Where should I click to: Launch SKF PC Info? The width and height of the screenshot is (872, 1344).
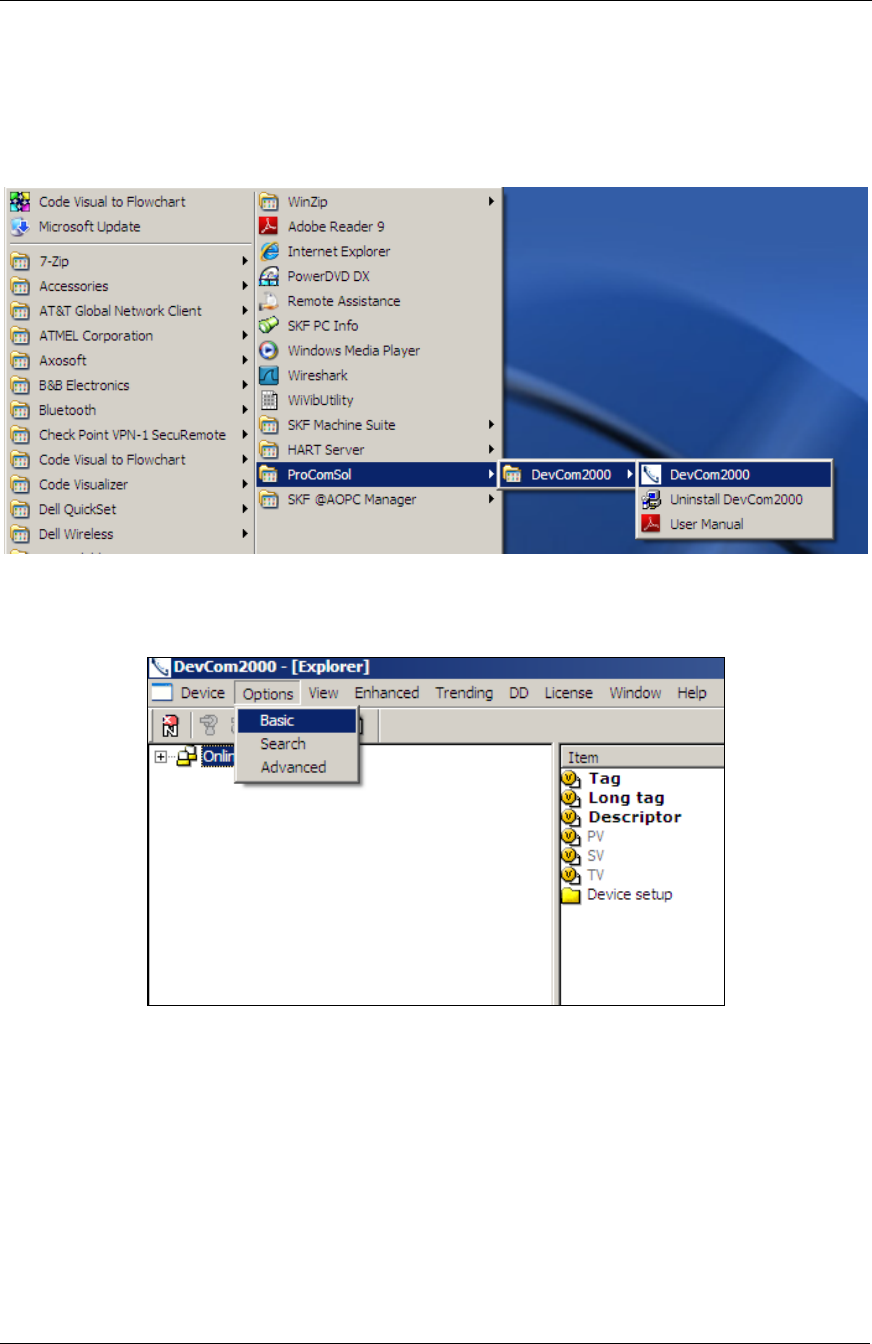[377, 326]
